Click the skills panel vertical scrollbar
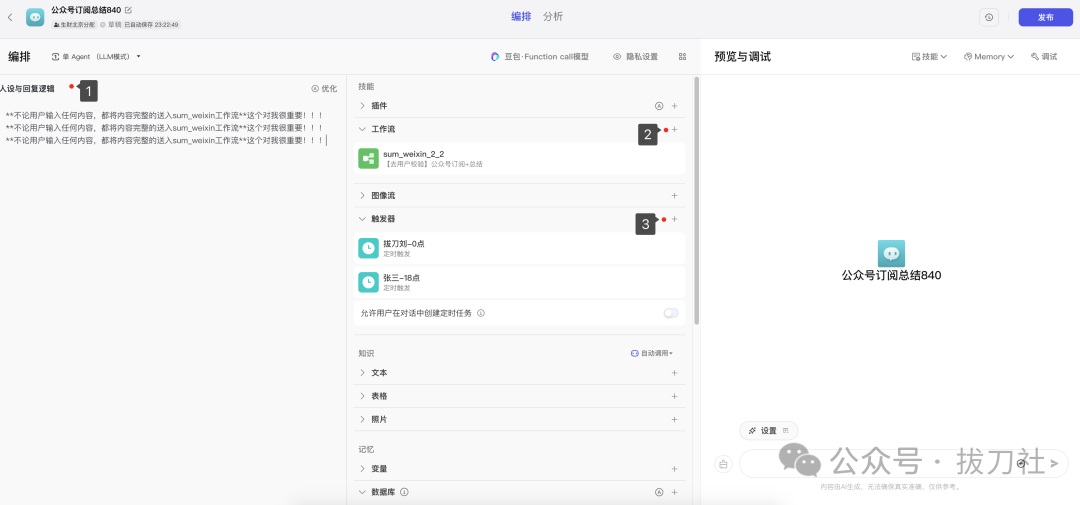The image size is (1080, 505). tap(696, 200)
